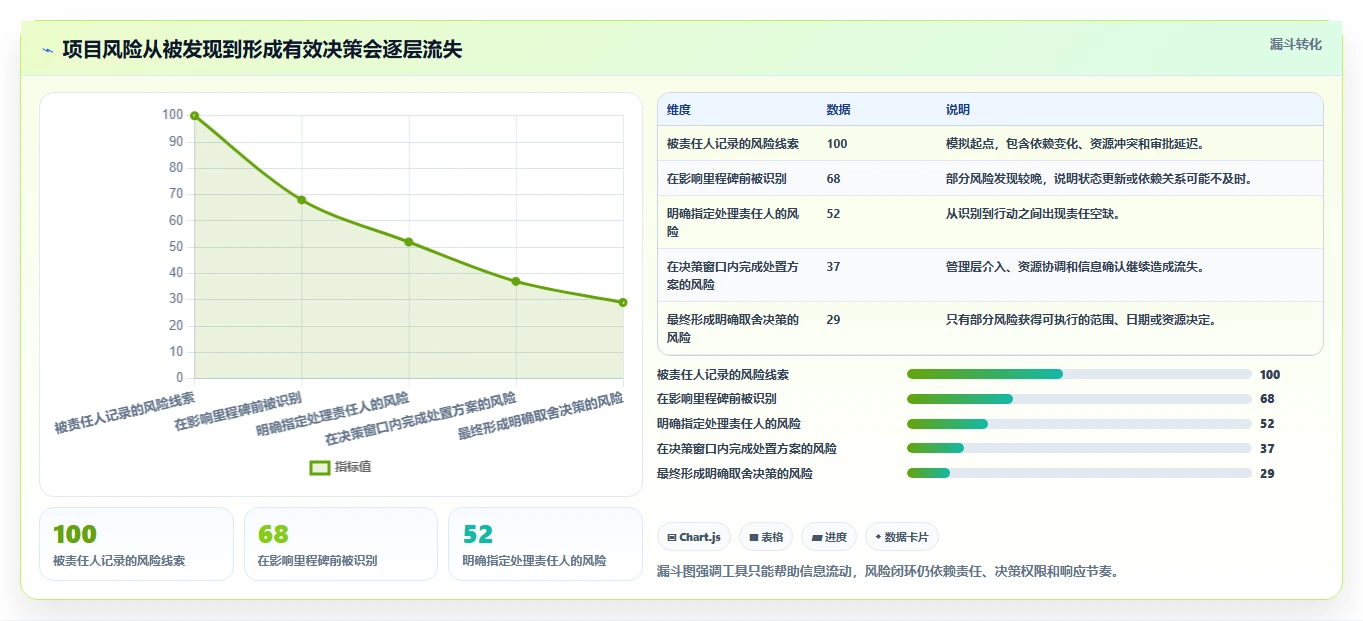1363x621 pixels.
Task: Click progress value 52
Action: coord(1267,424)
